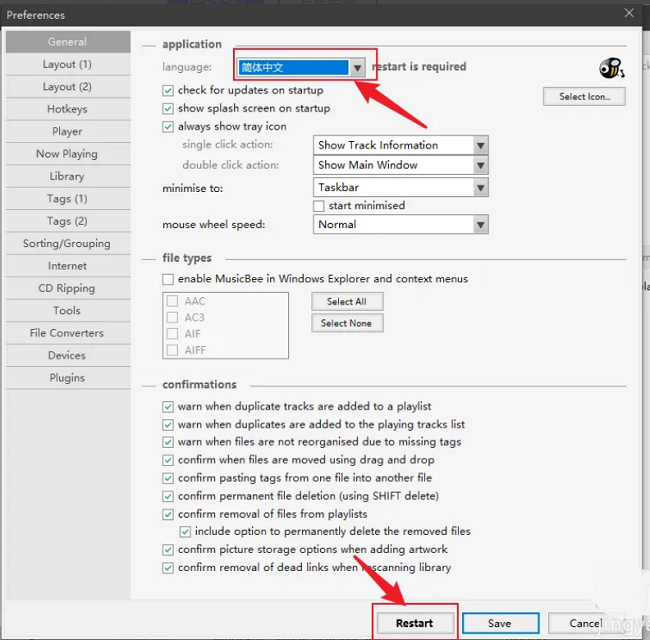This screenshot has width=650, height=640.
Task: Click the MusicBee bee icon
Action: point(610,68)
